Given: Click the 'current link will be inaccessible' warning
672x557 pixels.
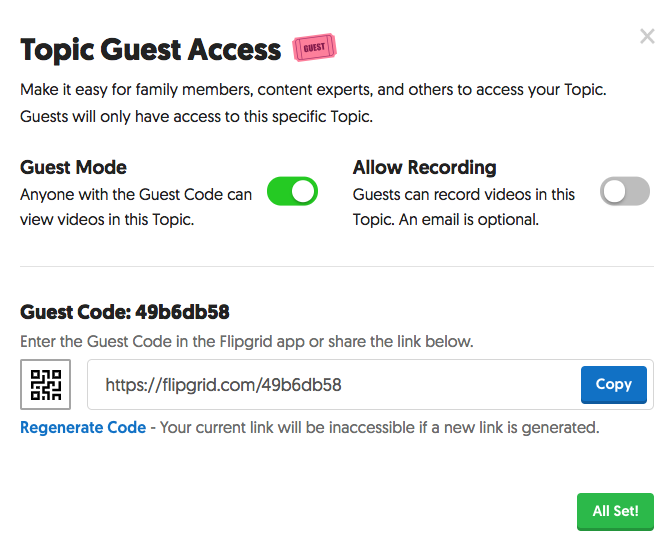Looking at the screenshot, I should pyautogui.click(x=379, y=427).
